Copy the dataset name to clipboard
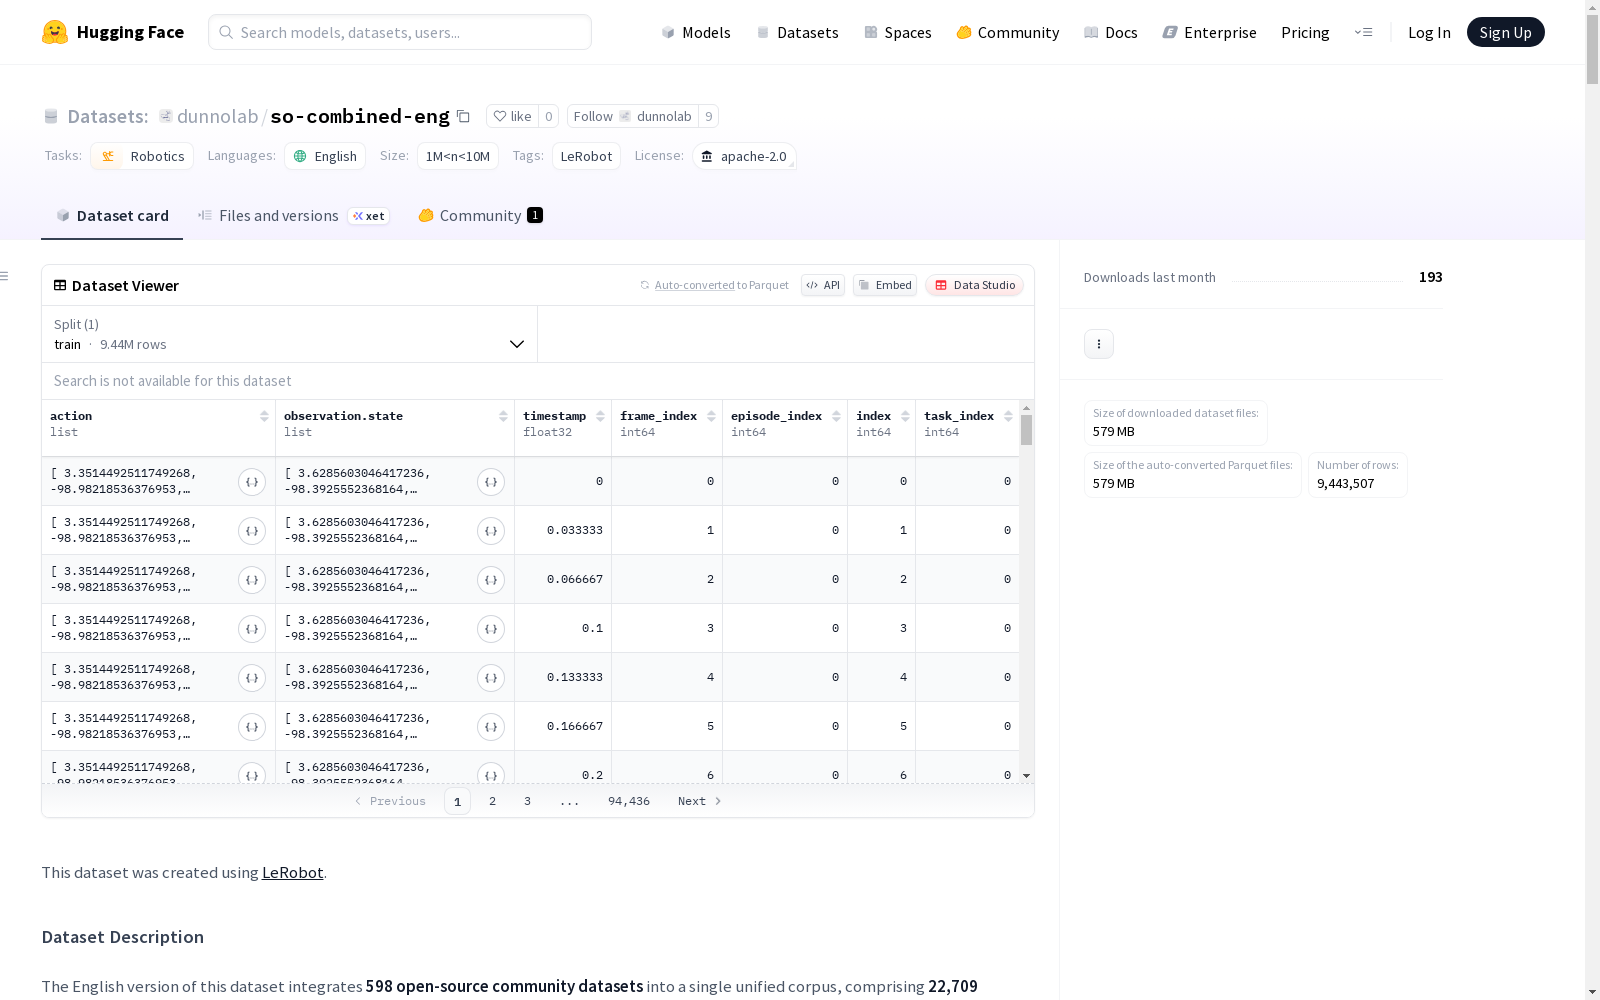The width and height of the screenshot is (1600, 1000). [463, 116]
